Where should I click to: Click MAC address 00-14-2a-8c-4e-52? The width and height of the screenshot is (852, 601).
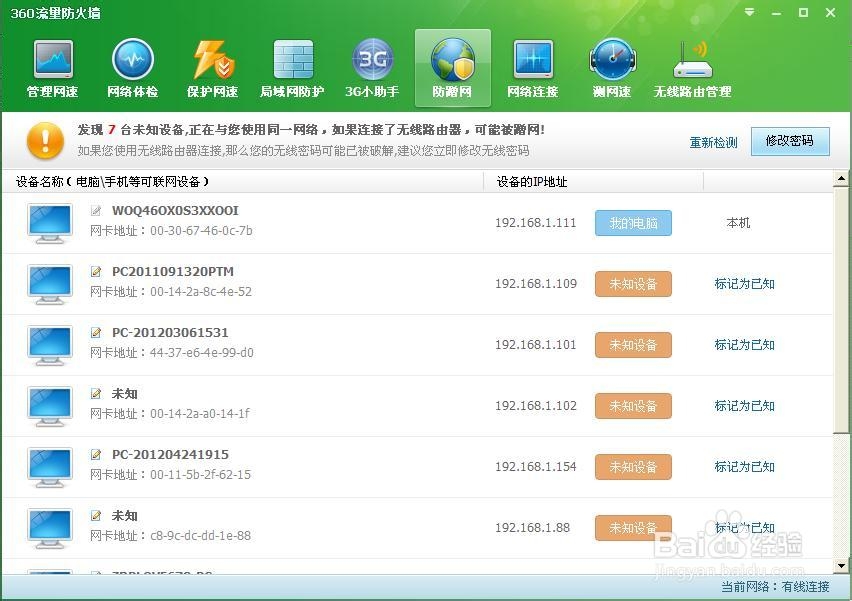click(201, 292)
